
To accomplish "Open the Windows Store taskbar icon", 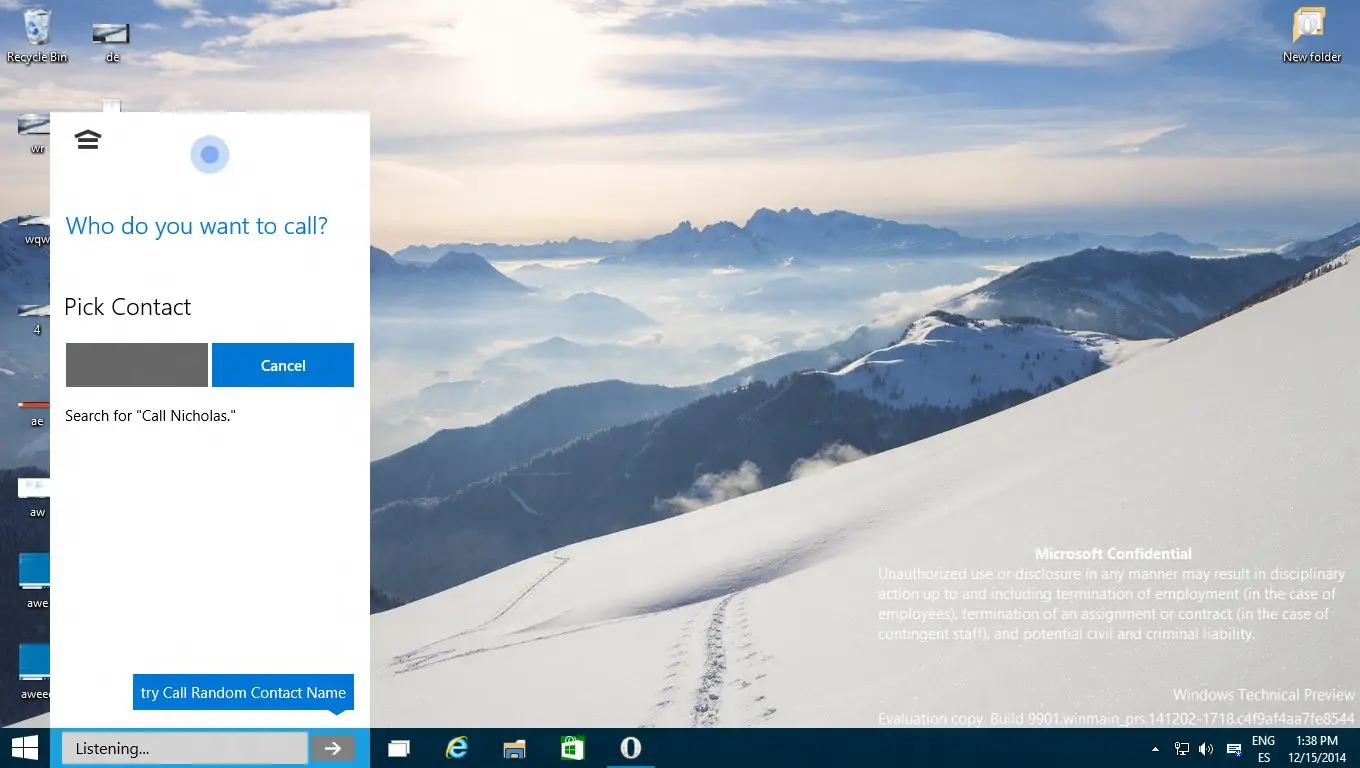I will click(x=573, y=748).
